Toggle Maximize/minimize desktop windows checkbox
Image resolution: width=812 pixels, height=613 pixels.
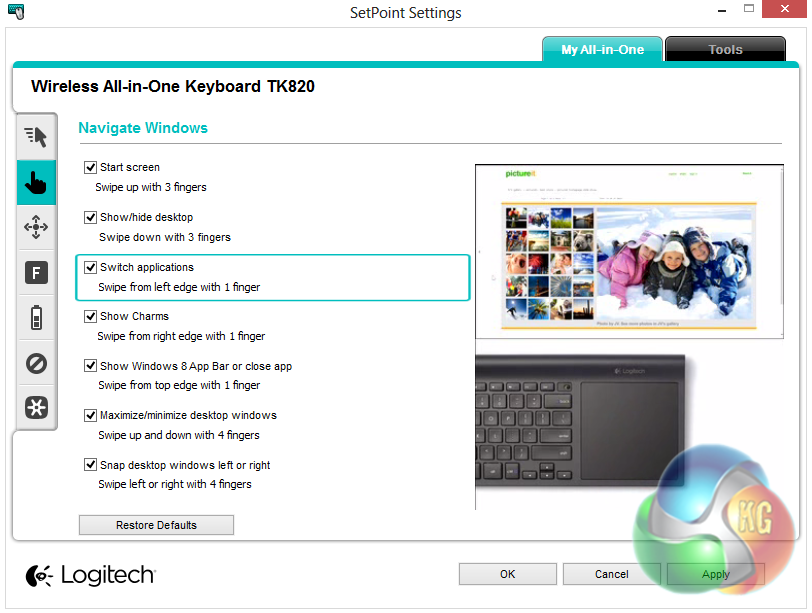[91, 415]
